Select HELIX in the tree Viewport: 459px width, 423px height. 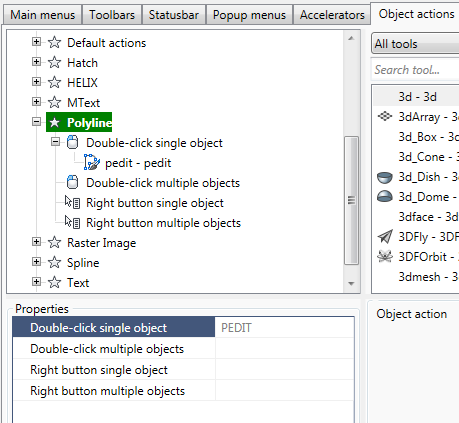[82, 83]
